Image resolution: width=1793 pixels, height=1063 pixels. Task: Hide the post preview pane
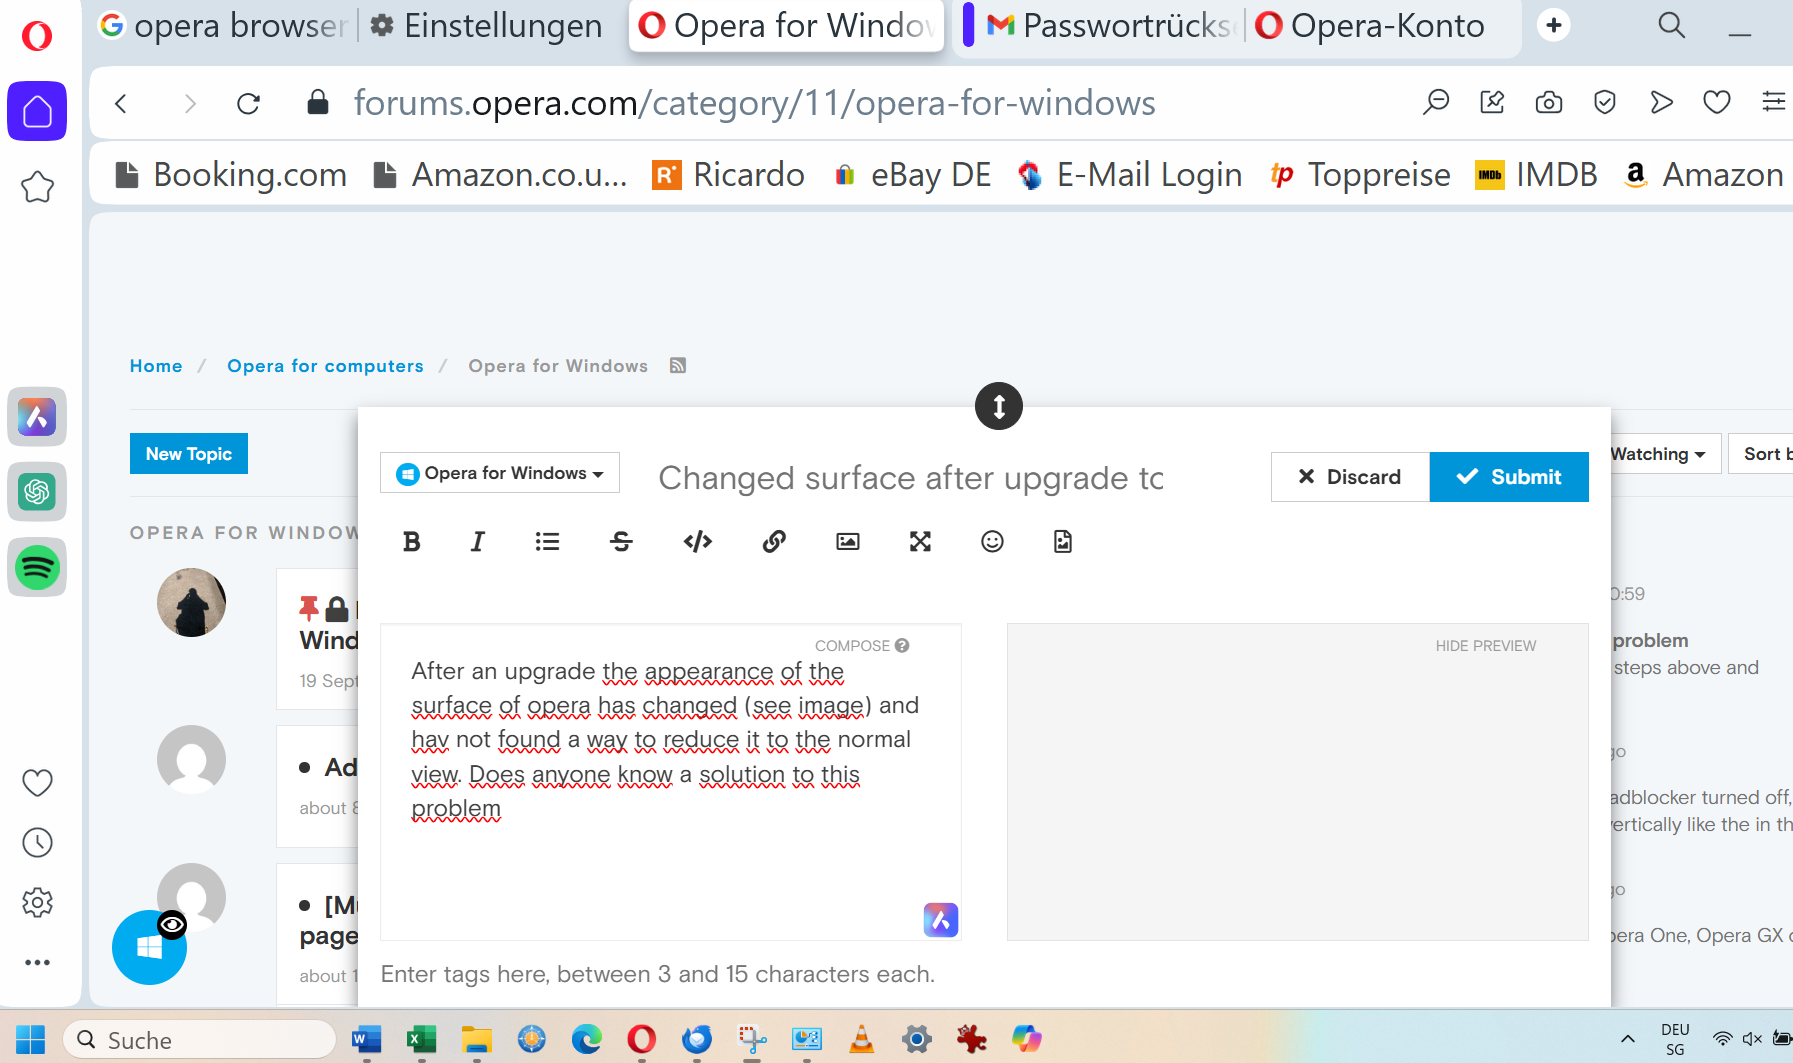[1485, 646]
